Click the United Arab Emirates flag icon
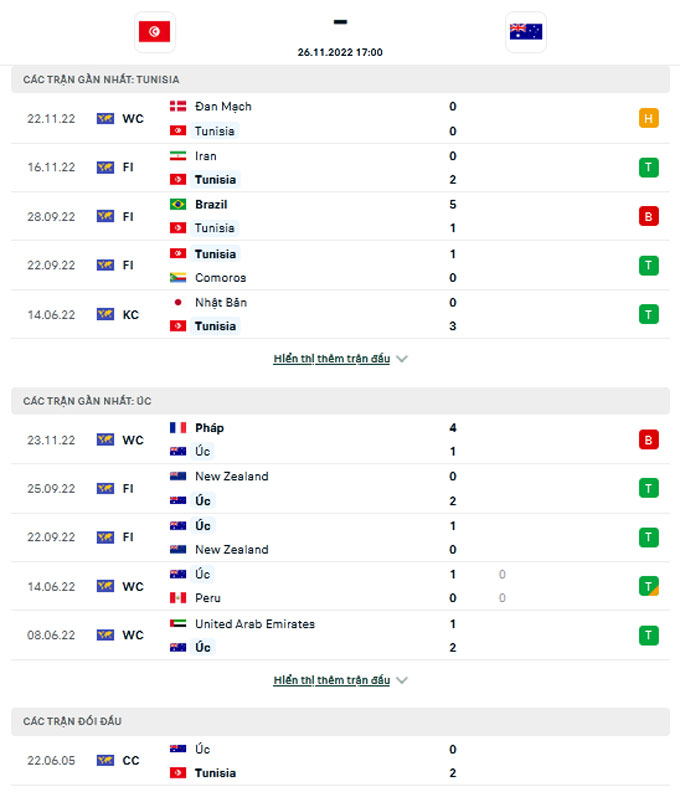 [x=178, y=624]
